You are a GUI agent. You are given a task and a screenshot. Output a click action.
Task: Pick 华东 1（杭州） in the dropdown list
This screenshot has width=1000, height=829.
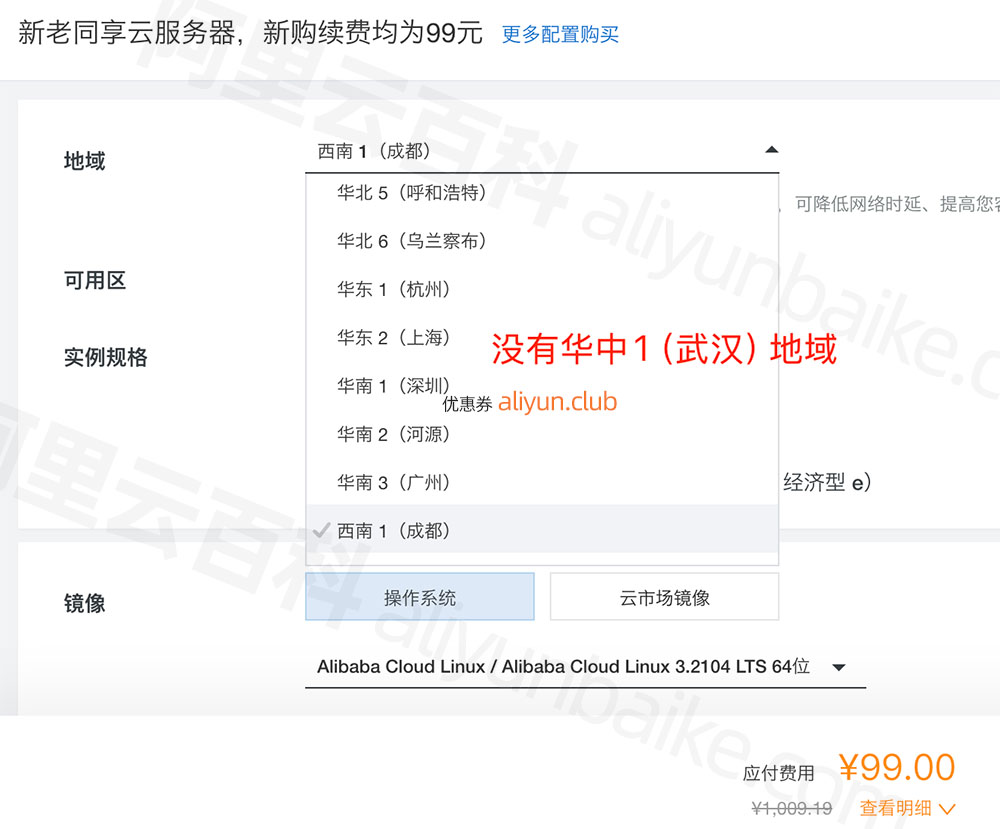(394, 289)
